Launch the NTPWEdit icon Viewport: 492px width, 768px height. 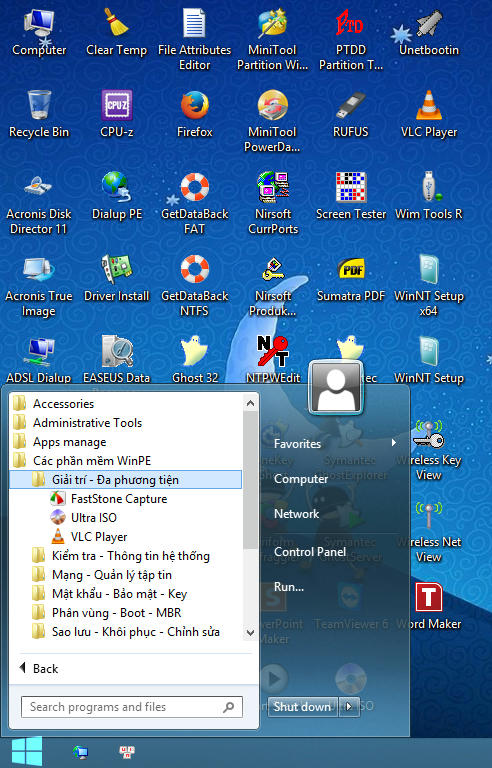pyautogui.click(x=273, y=360)
